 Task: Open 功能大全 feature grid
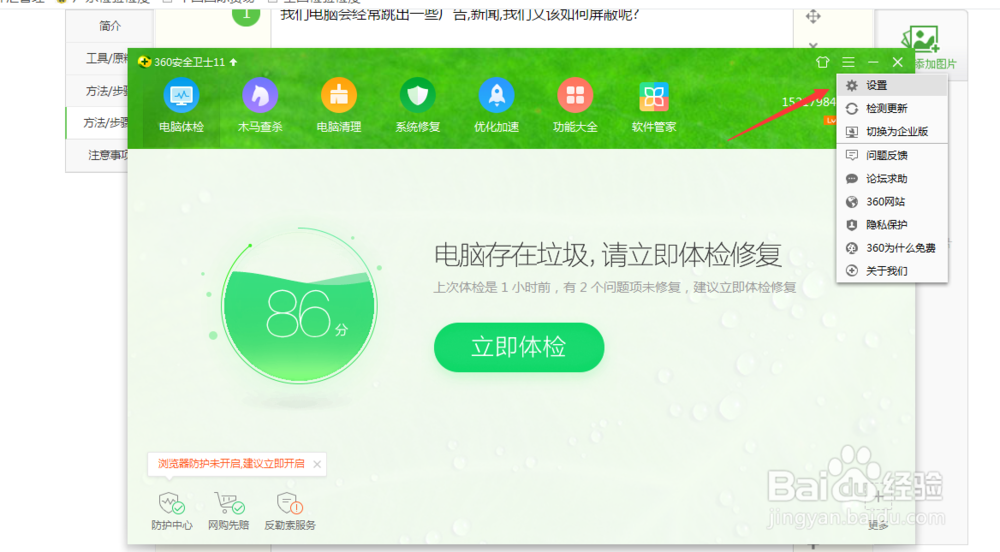pos(575,106)
